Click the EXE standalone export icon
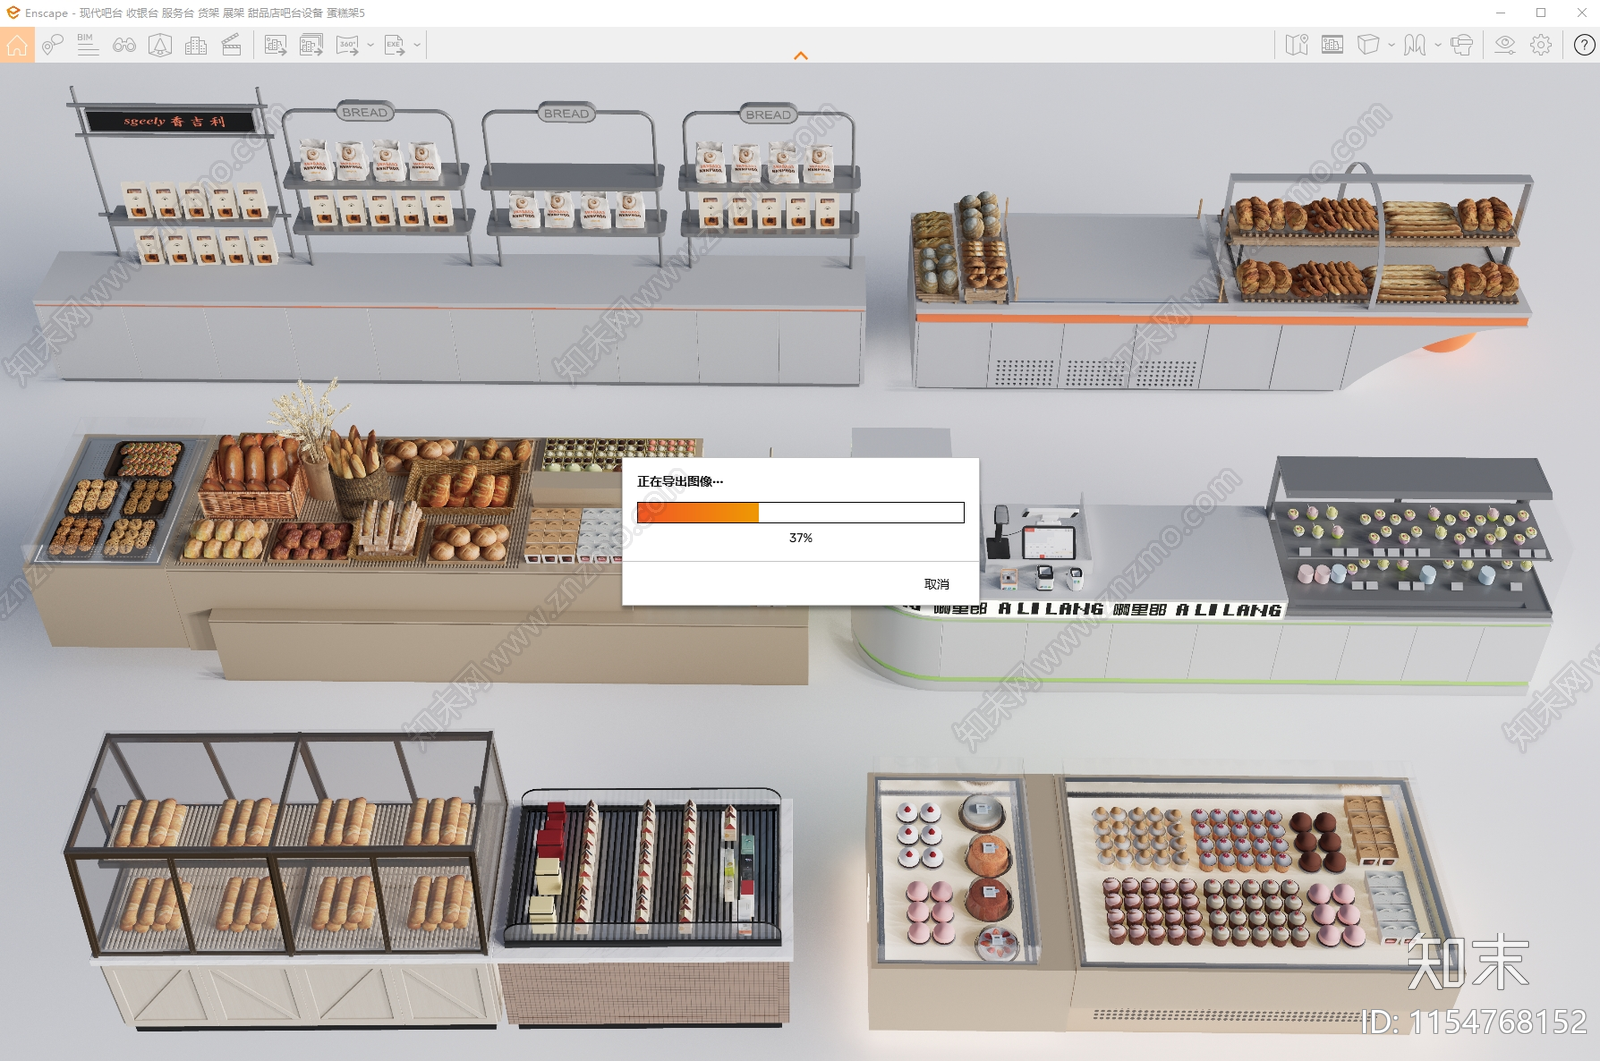 [x=395, y=45]
